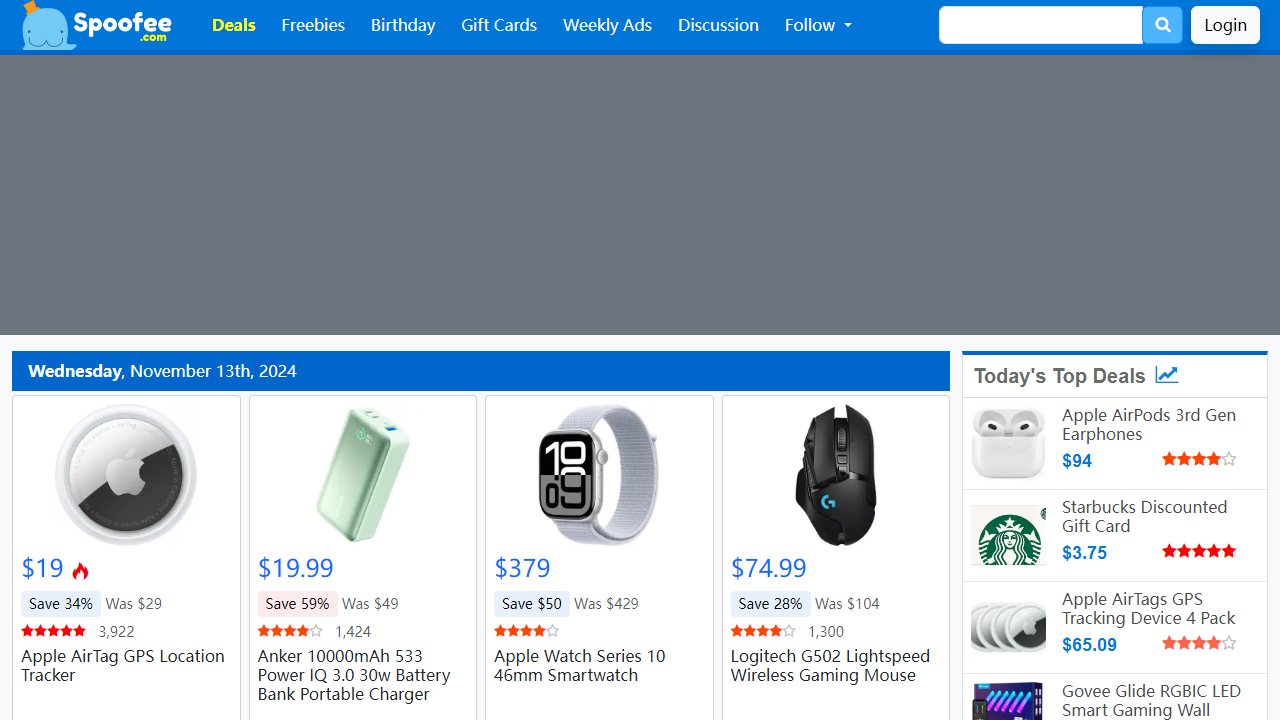Click the Apple Watch Series 10 image
Screen dimensions: 1280x720
point(599,475)
